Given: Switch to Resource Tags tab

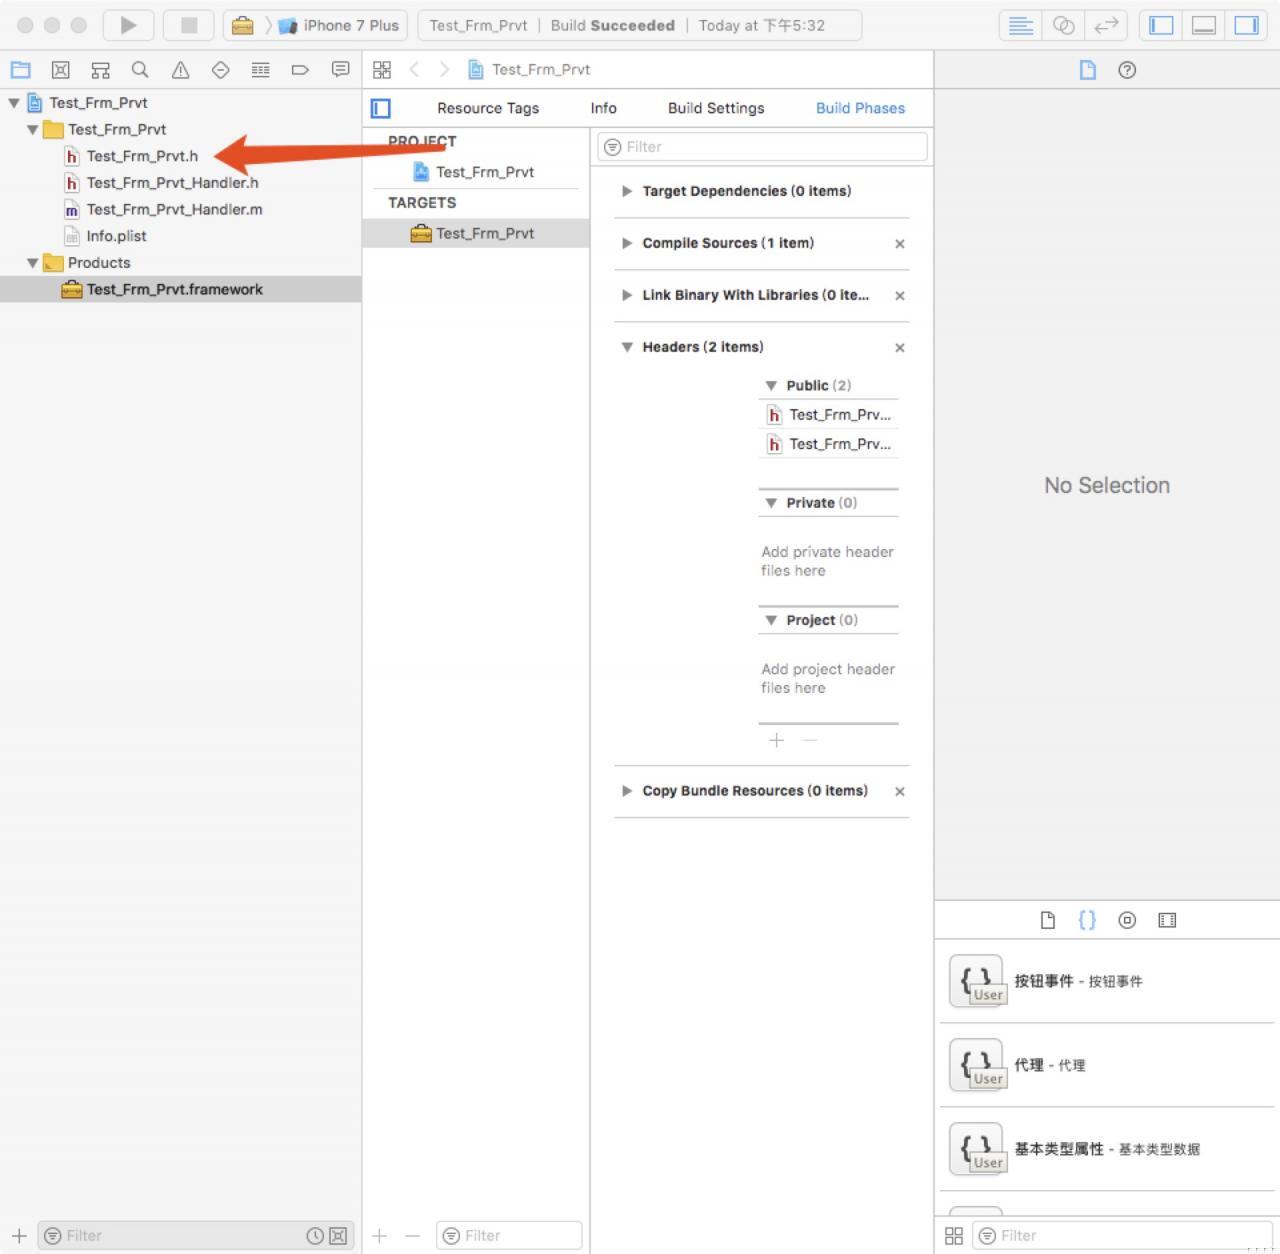Looking at the screenshot, I should 488,108.
